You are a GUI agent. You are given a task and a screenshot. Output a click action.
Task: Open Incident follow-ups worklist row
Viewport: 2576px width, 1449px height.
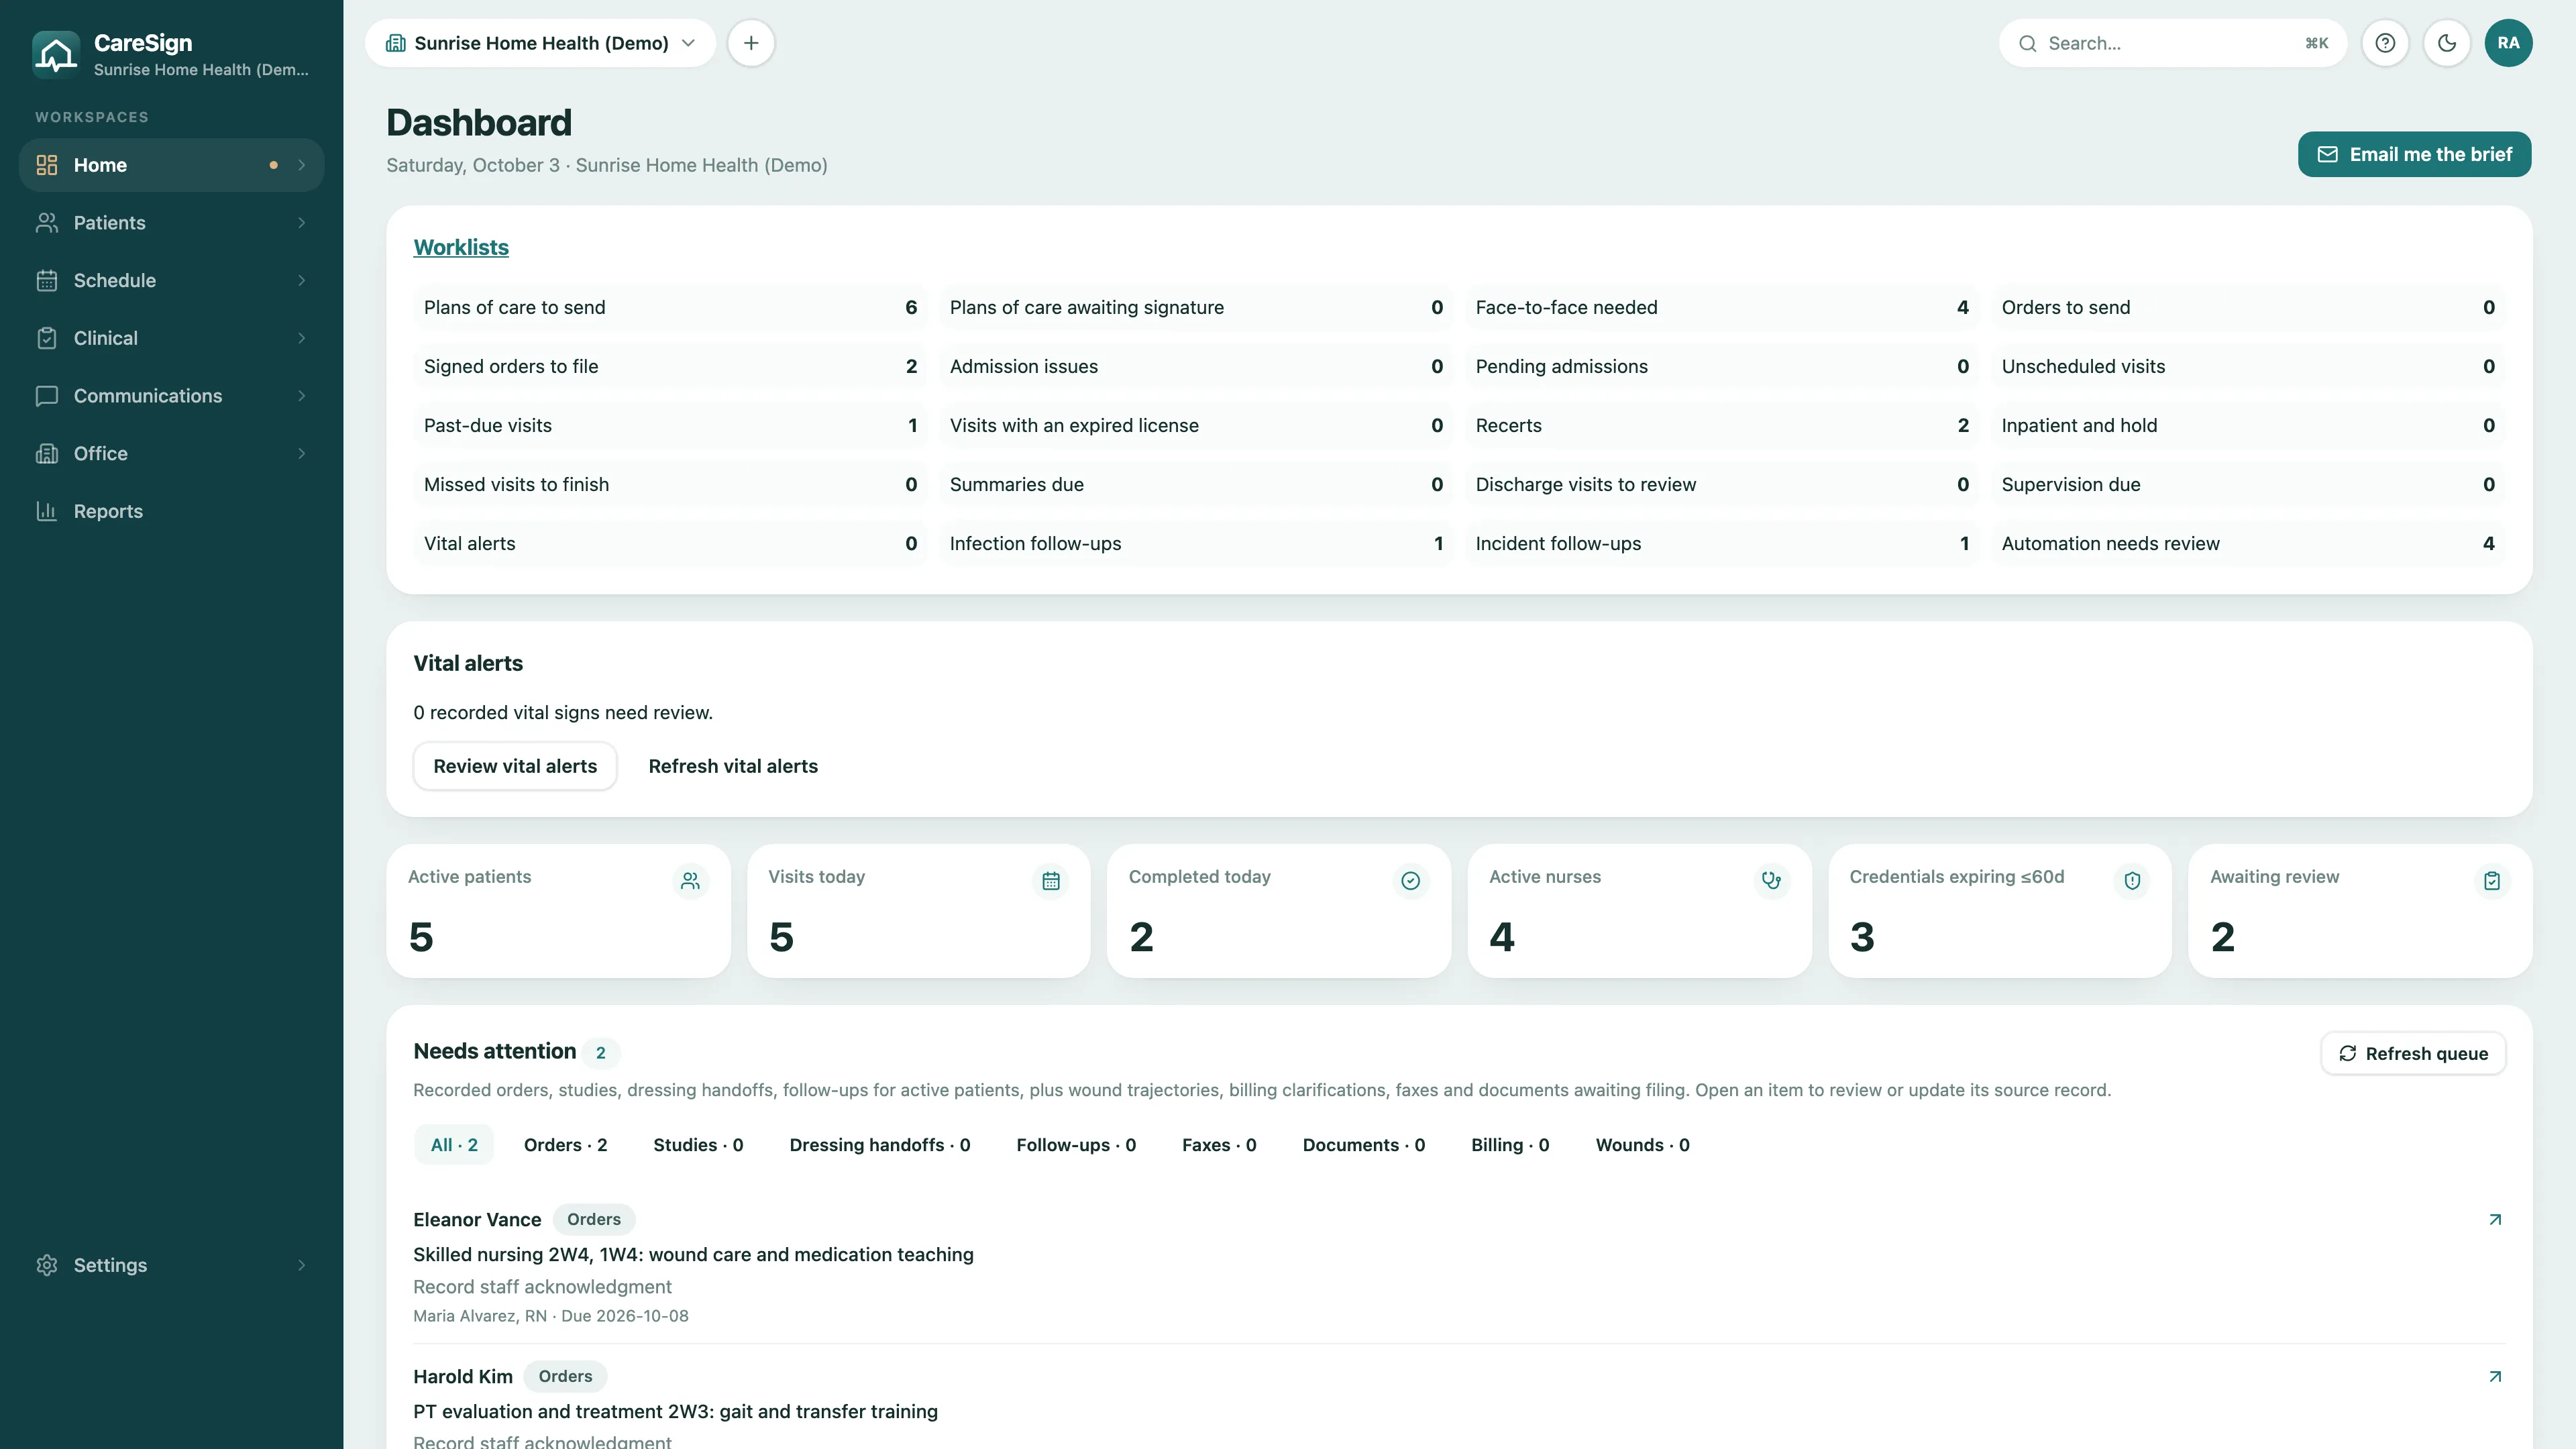tap(1722, 543)
